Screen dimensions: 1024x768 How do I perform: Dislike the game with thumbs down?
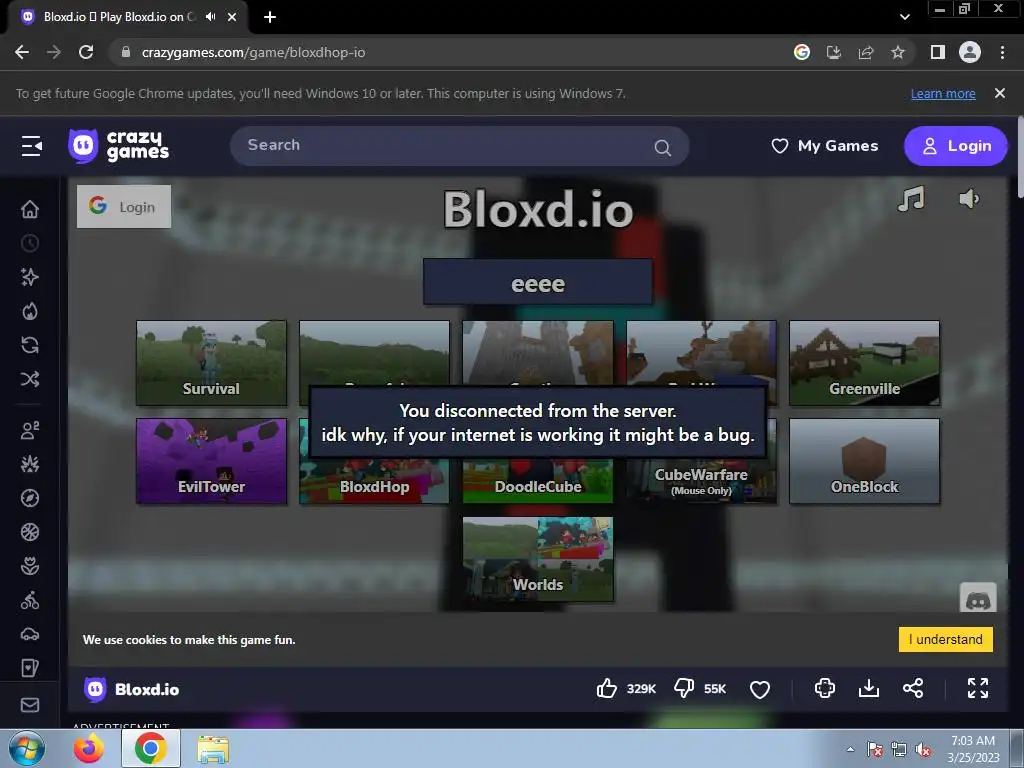(684, 688)
